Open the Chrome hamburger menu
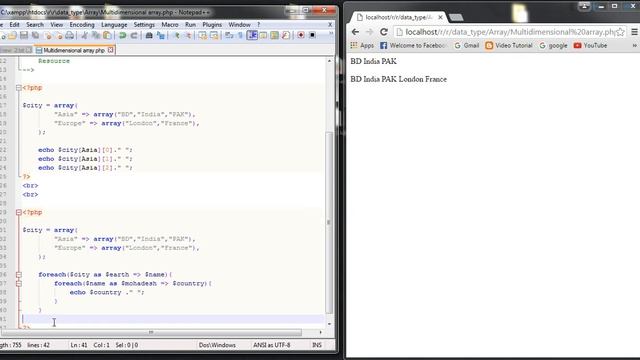This screenshot has height=360, width=640. coord(634,32)
